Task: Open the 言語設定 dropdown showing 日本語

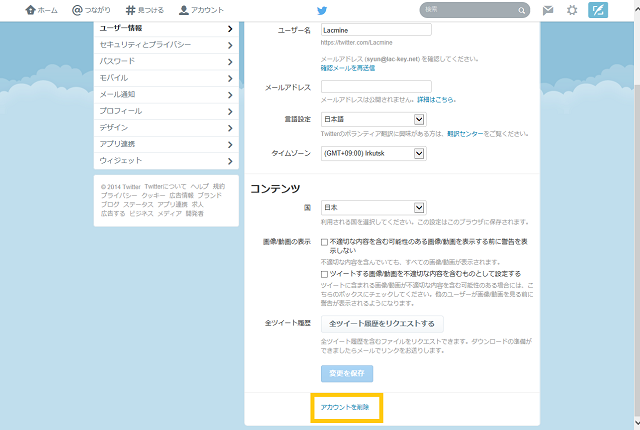Action: tap(373, 119)
